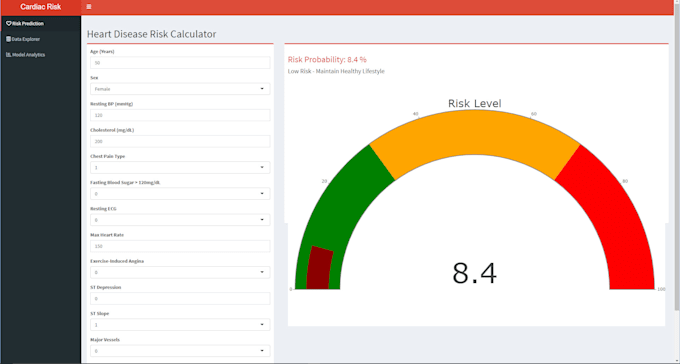Expand the Chest Pain Type dropdown
The height and width of the screenshot is (364, 680).
[x=180, y=167]
